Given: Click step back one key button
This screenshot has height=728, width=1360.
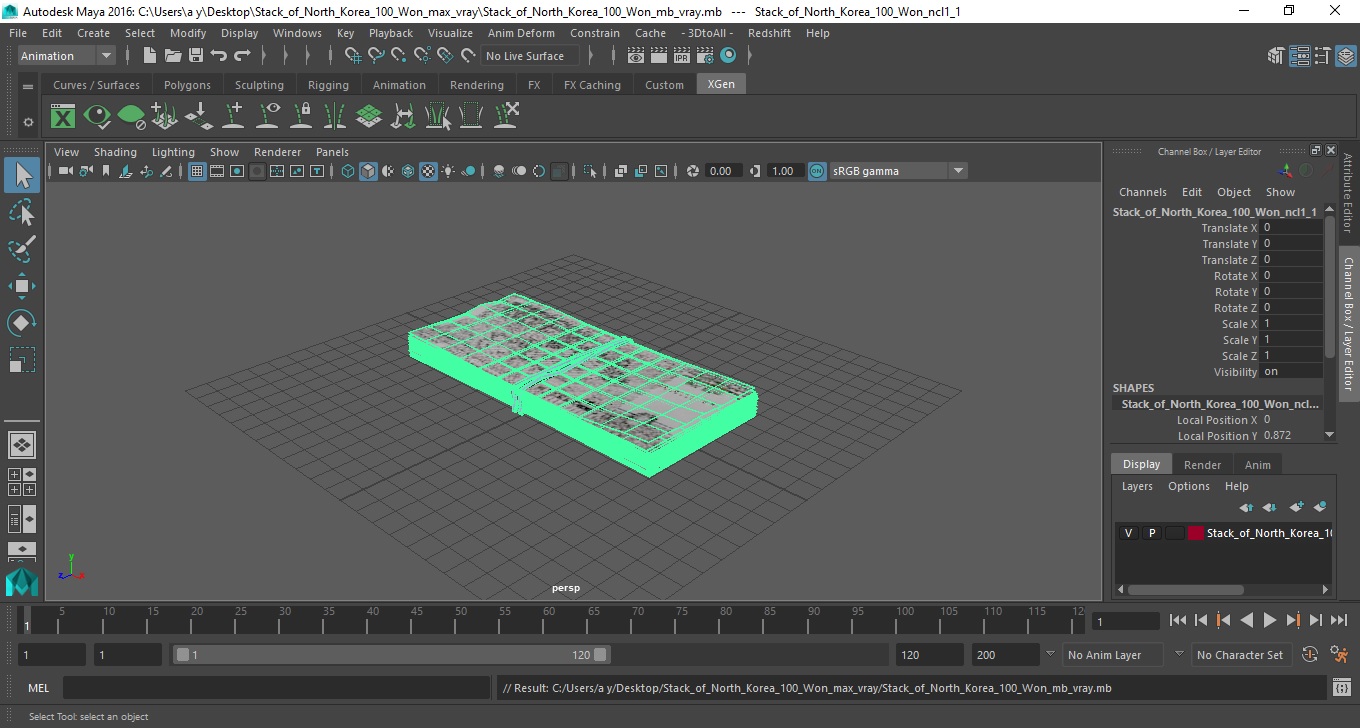Looking at the screenshot, I should tap(1224, 621).
